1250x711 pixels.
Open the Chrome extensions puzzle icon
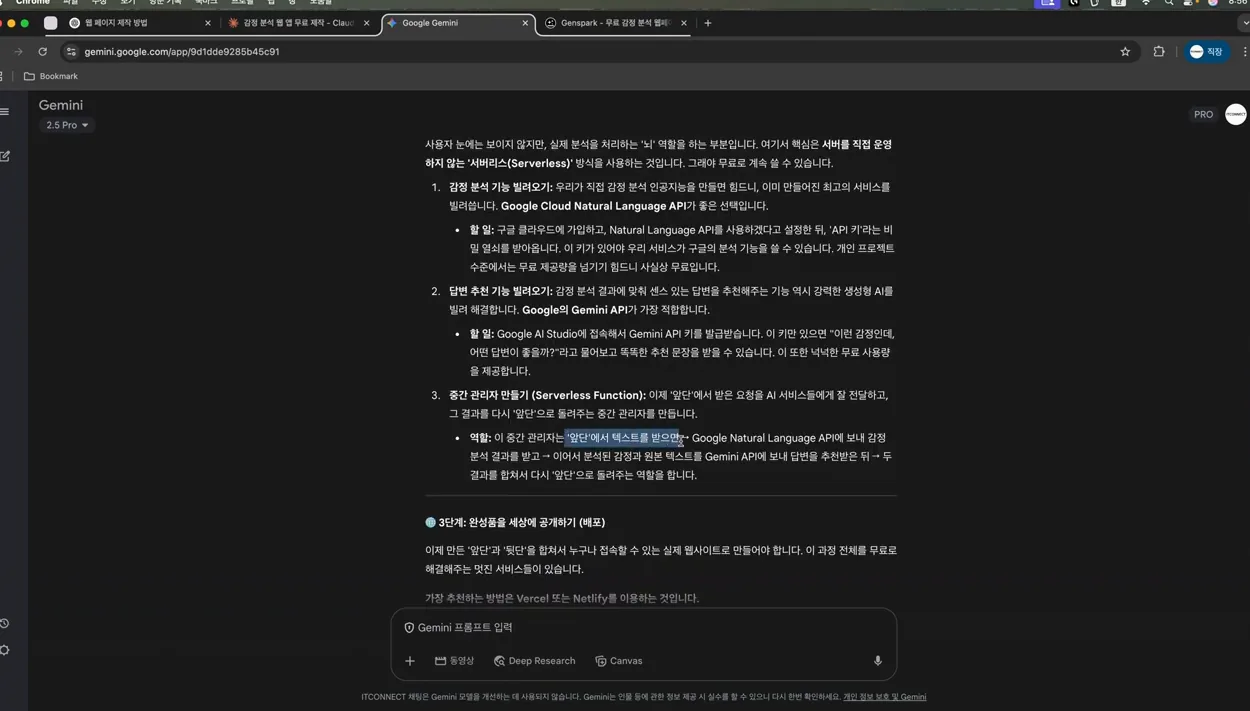(x=1159, y=51)
